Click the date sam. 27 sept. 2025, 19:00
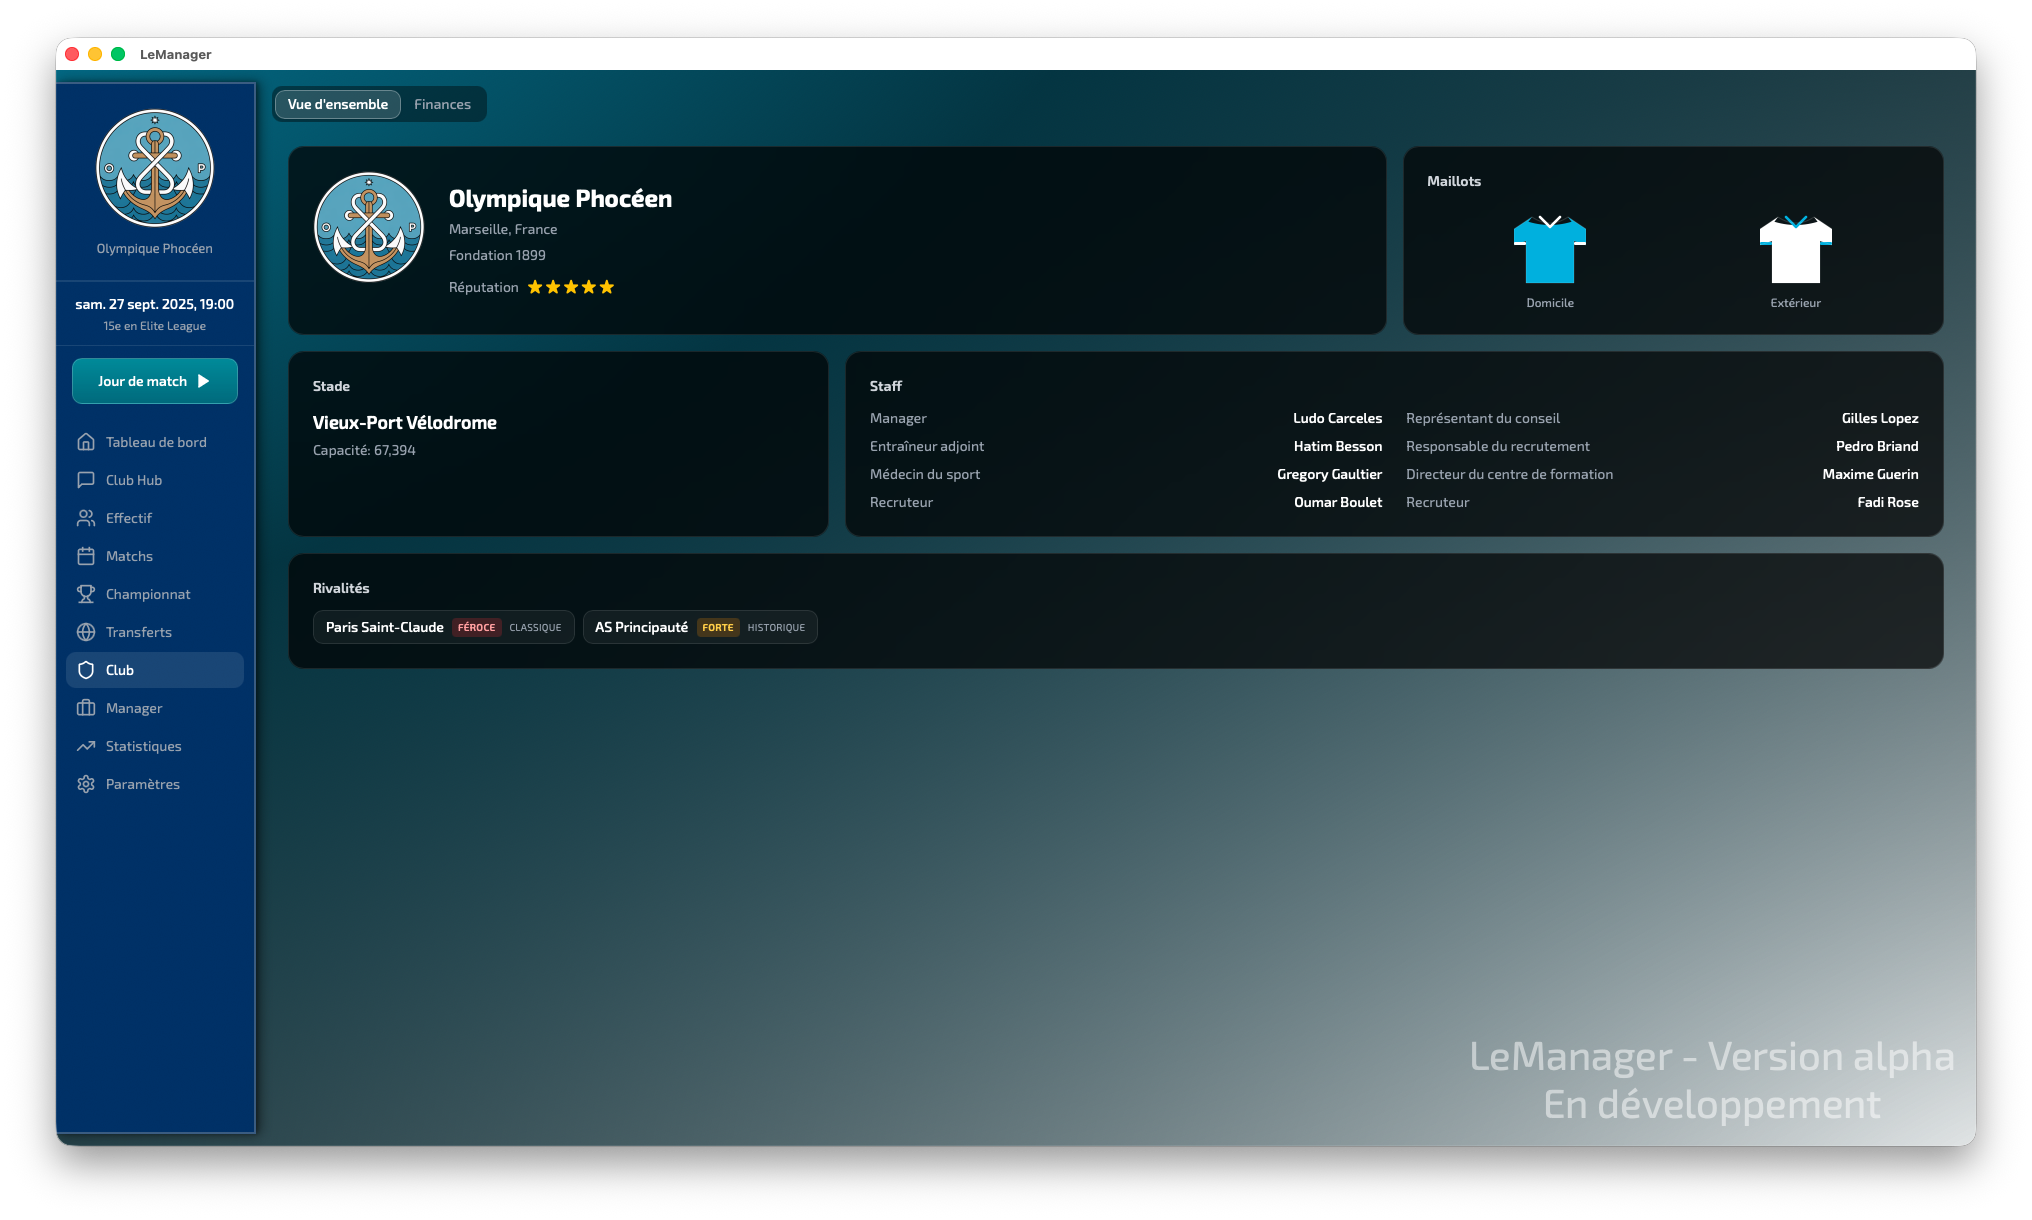The height and width of the screenshot is (1220, 2032). coord(155,304)
